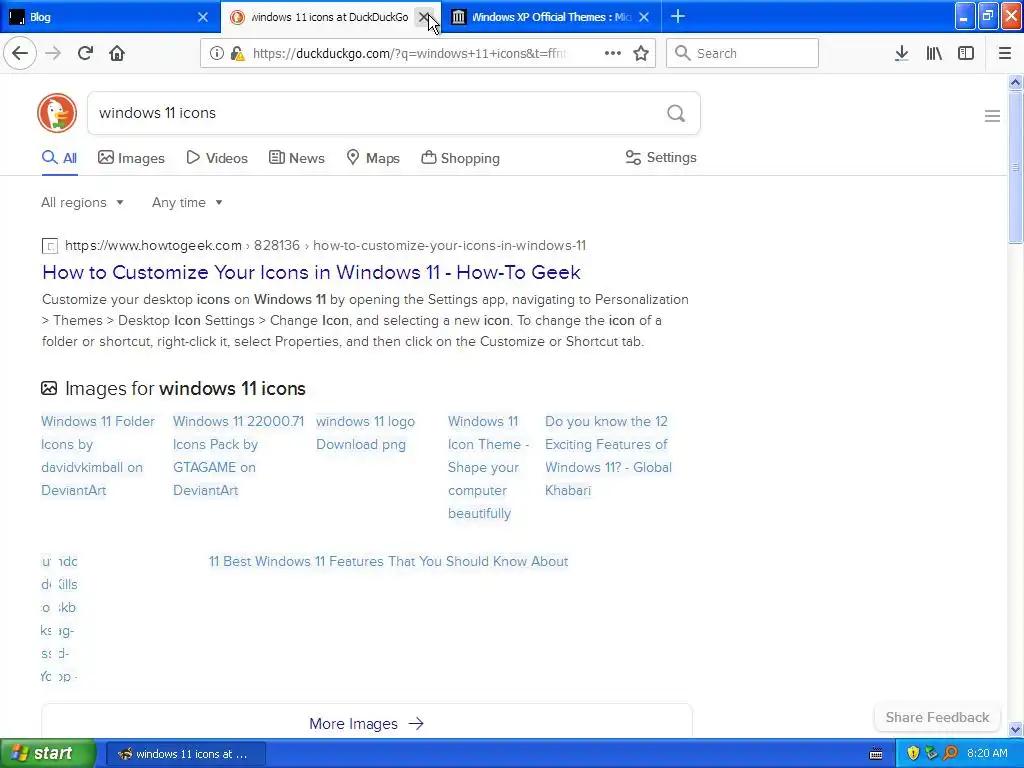The width and height of the screenshot is (1024, 768).
Task: Open Windows 11 22000.71 Icons Pack link
Action: [x=238, y=456]
